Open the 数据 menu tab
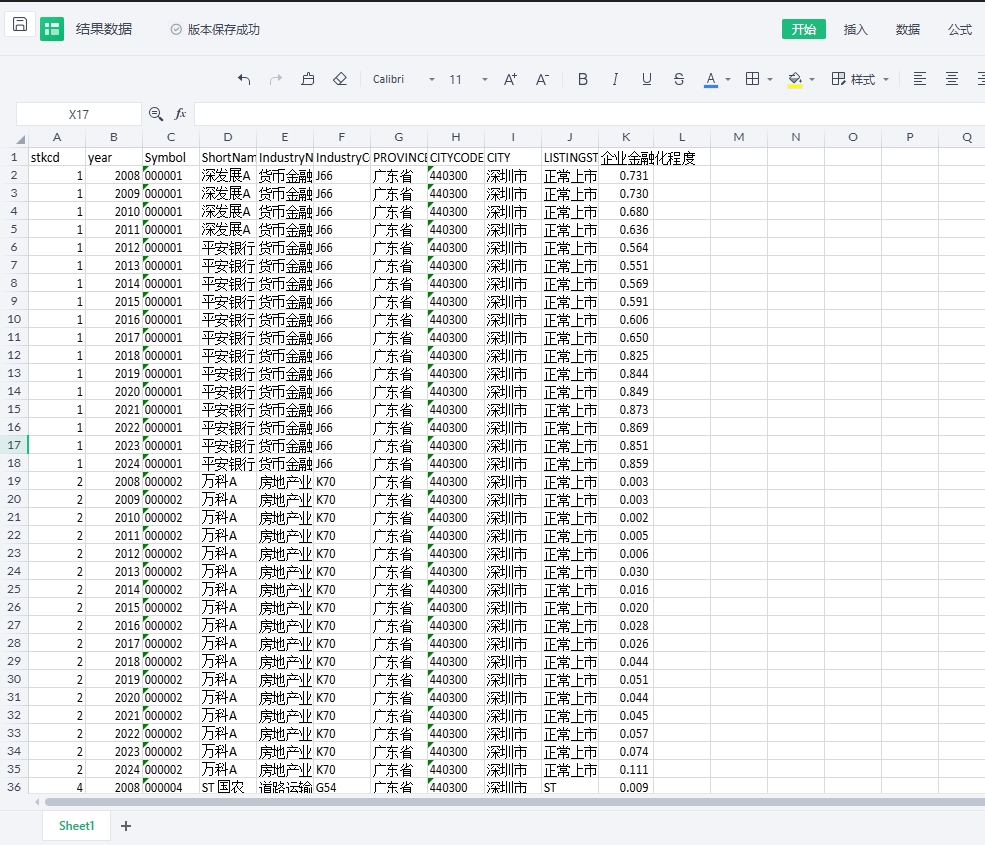Image resolution: width=985 pixels, height=845 pixels. 908,30
